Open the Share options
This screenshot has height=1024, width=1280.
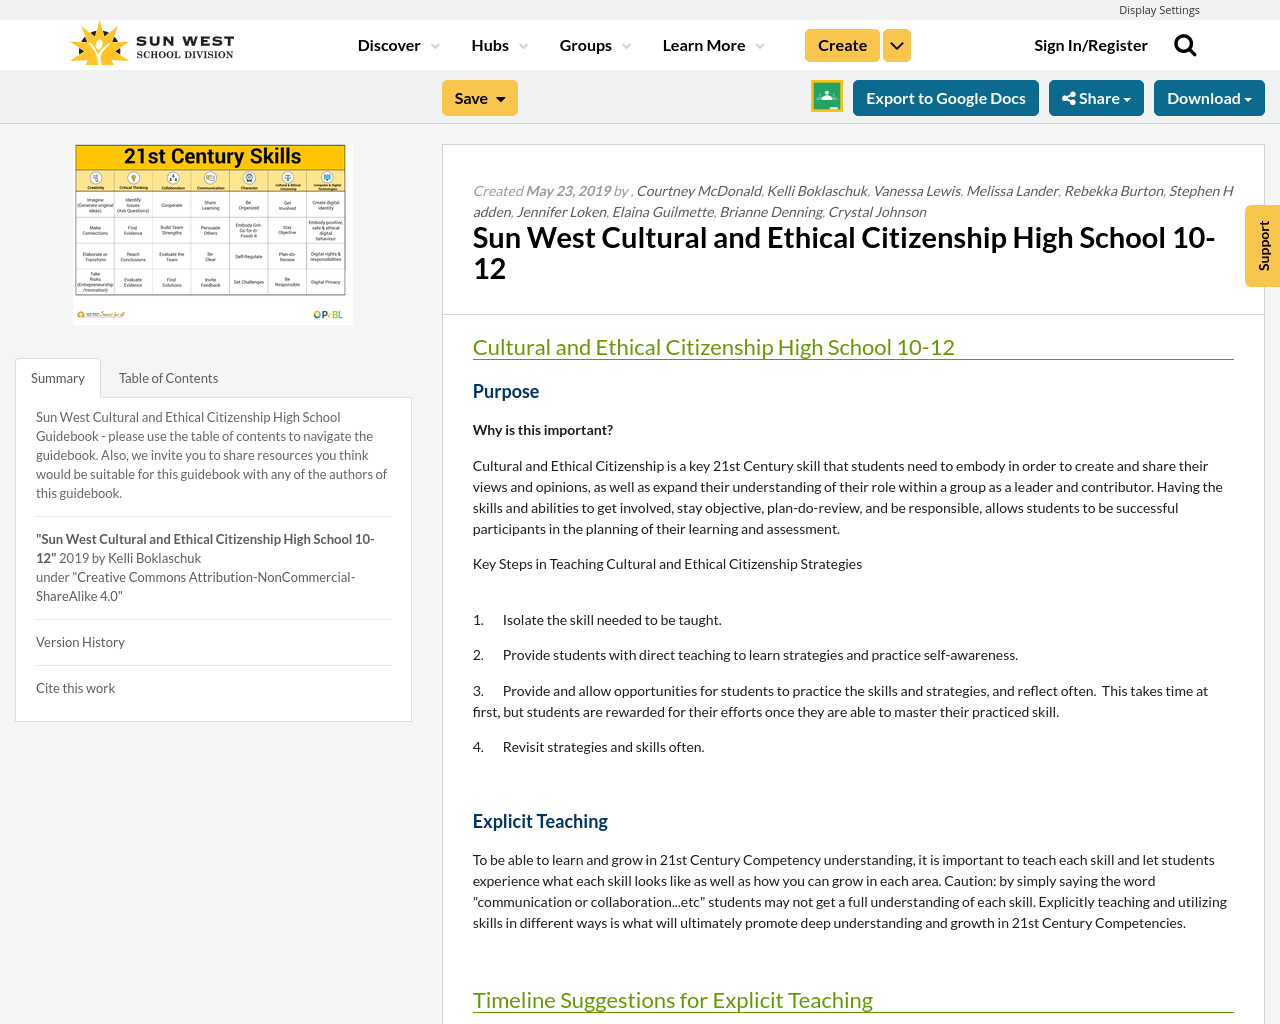pyautogui.click(x=1096, y=97)
